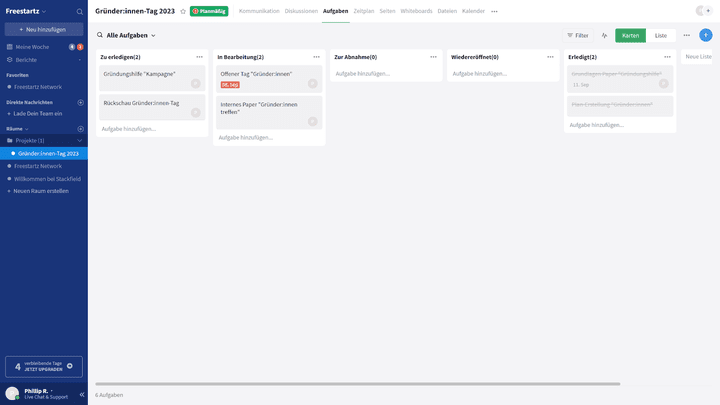Click Aufgabe hinzufügen in Erledigt
Viewport: 720px width, 405px height.
[596, 125]
